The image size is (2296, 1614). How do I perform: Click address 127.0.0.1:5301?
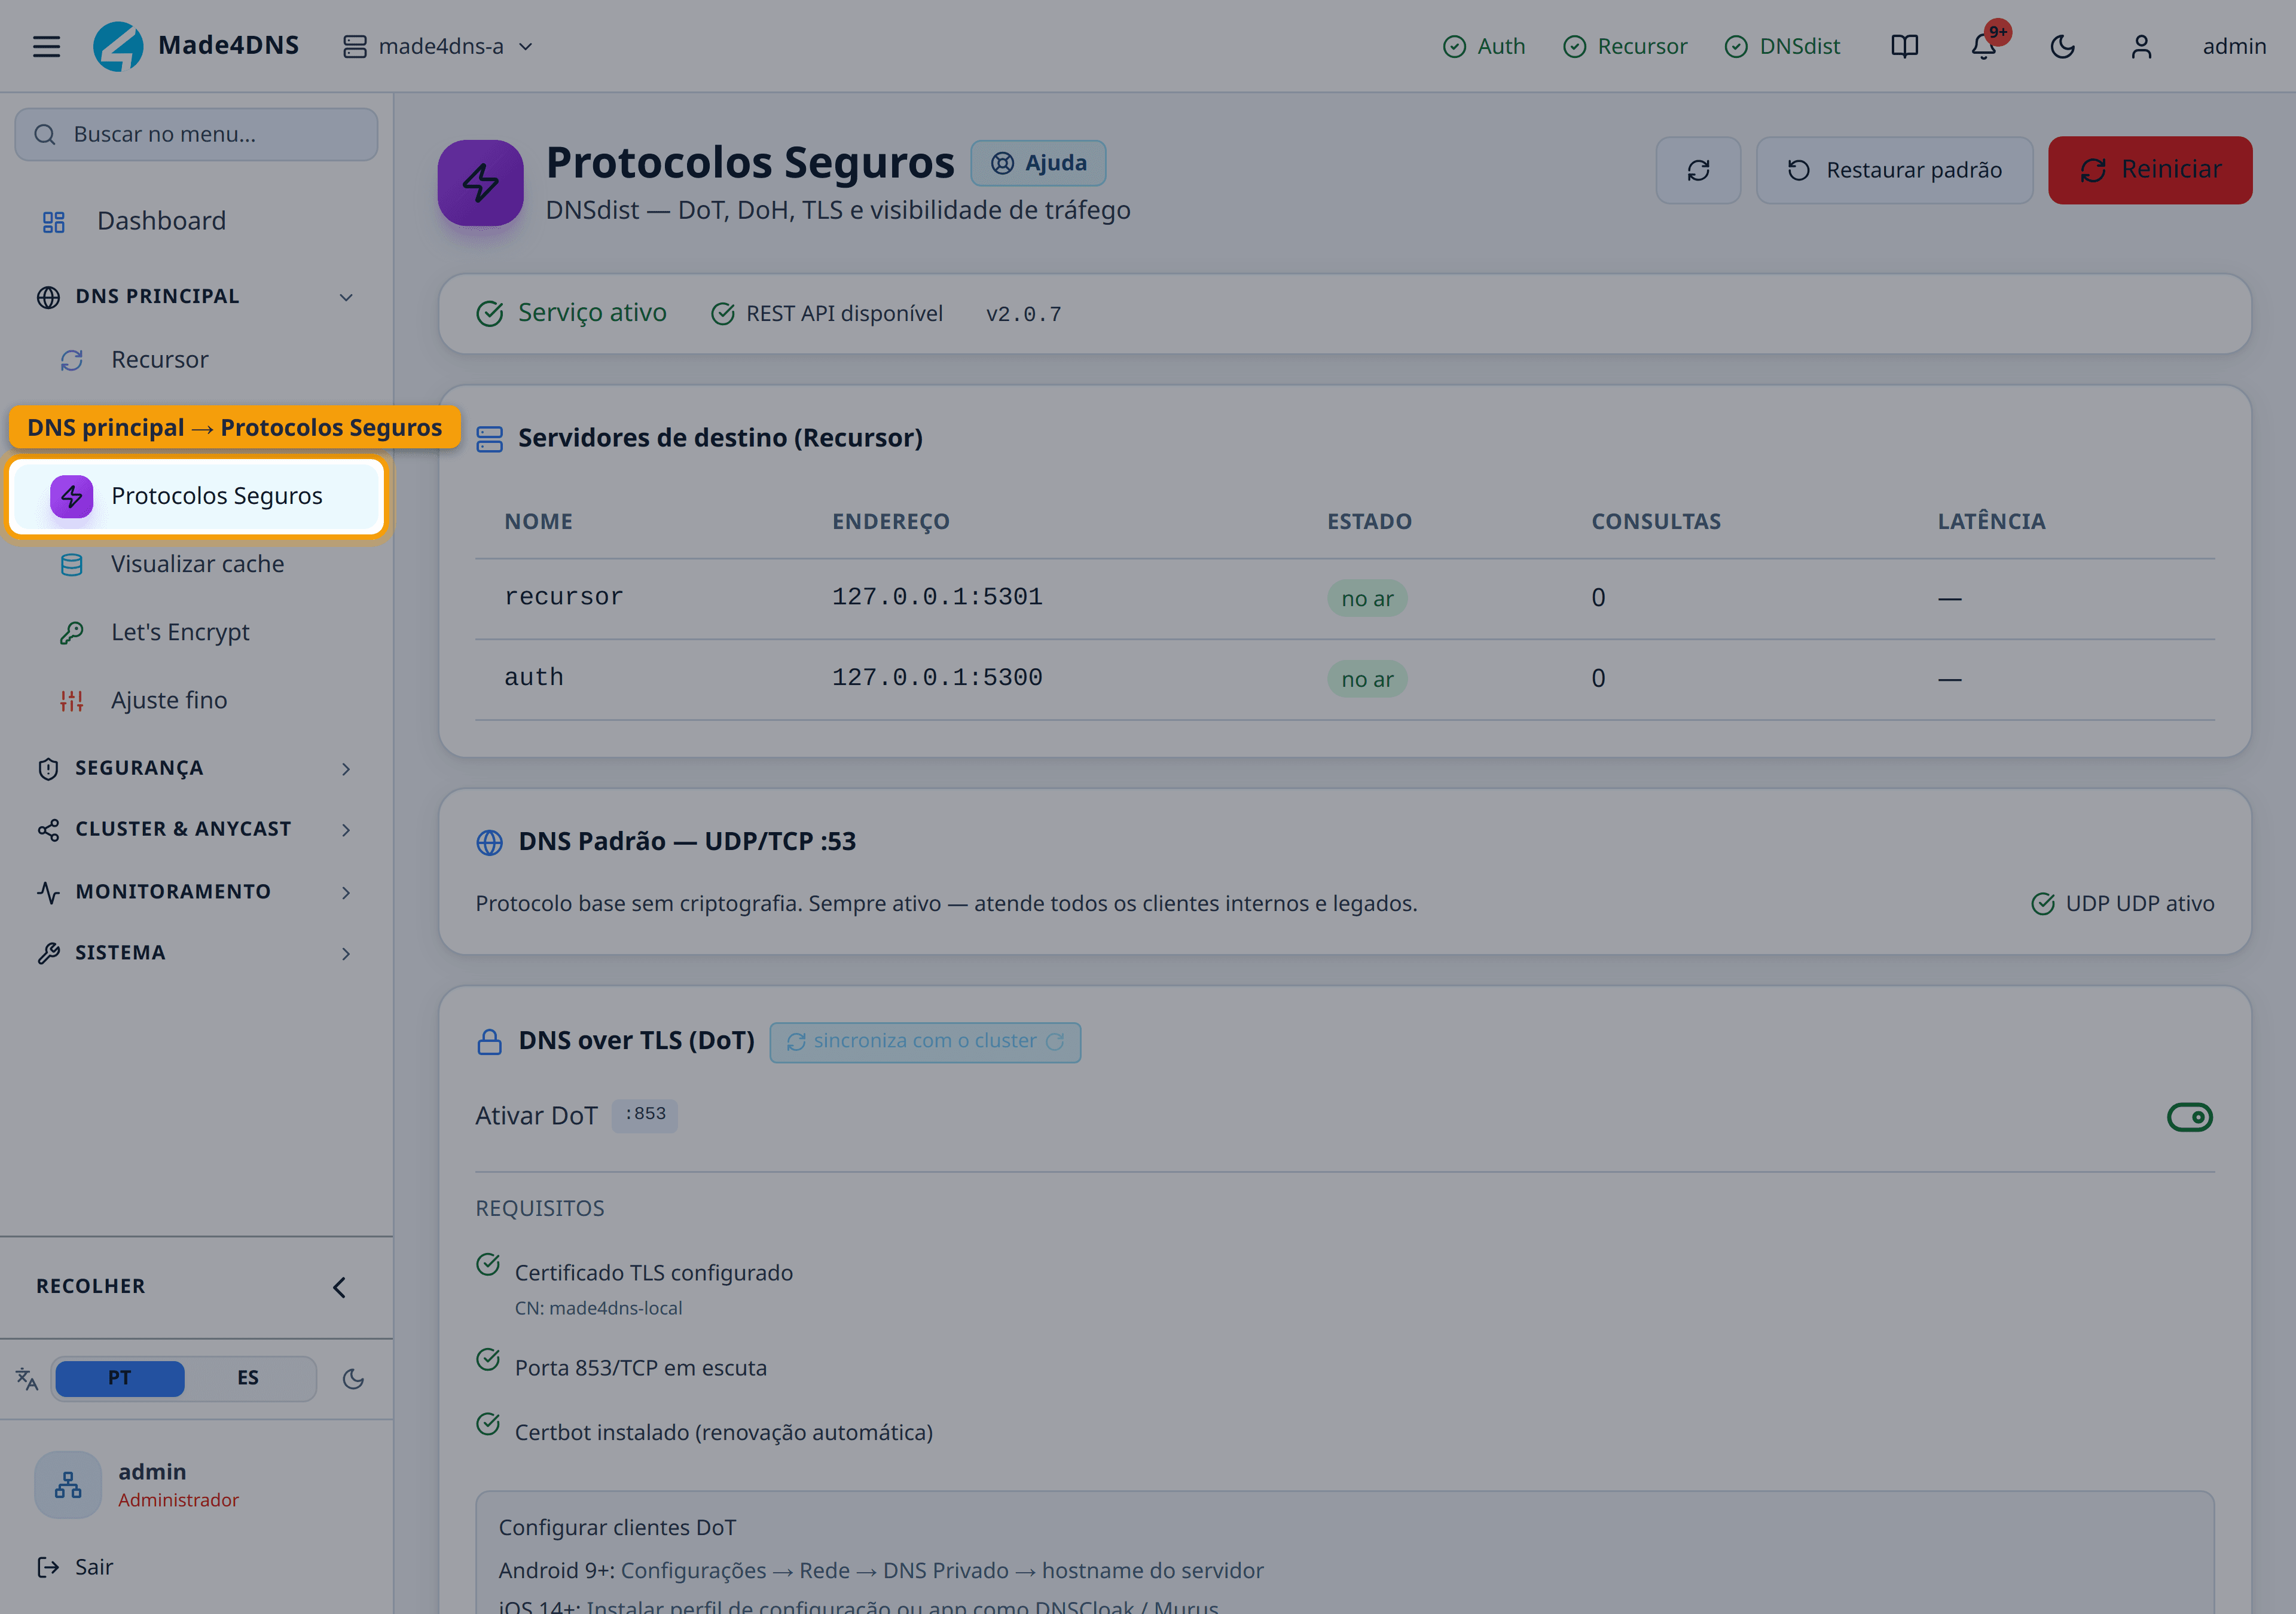click(x=937, y=597)
